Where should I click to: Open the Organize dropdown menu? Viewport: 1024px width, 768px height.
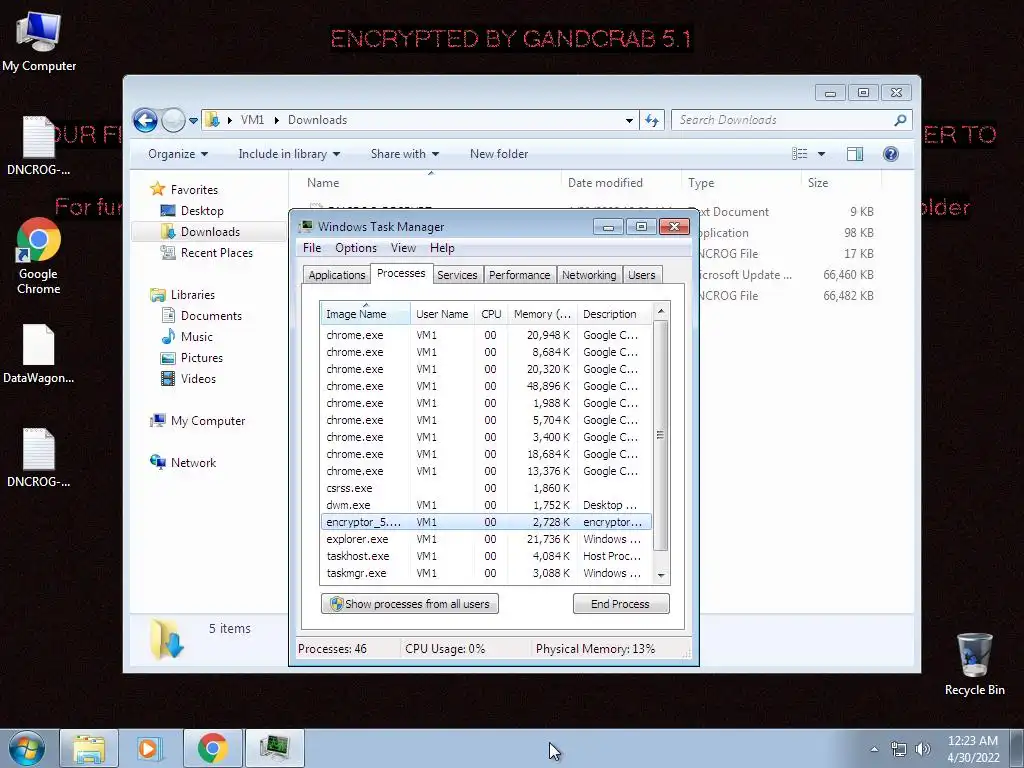pyautogui.click(x=178, y=154)
